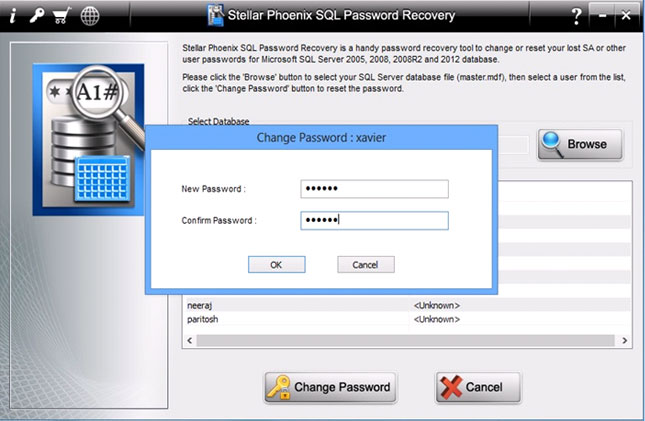Image resolution: width=645 pixels, height=421 pixels.
Task: Click the main Cancel button with red X
Action: click(x=478, y=388)
